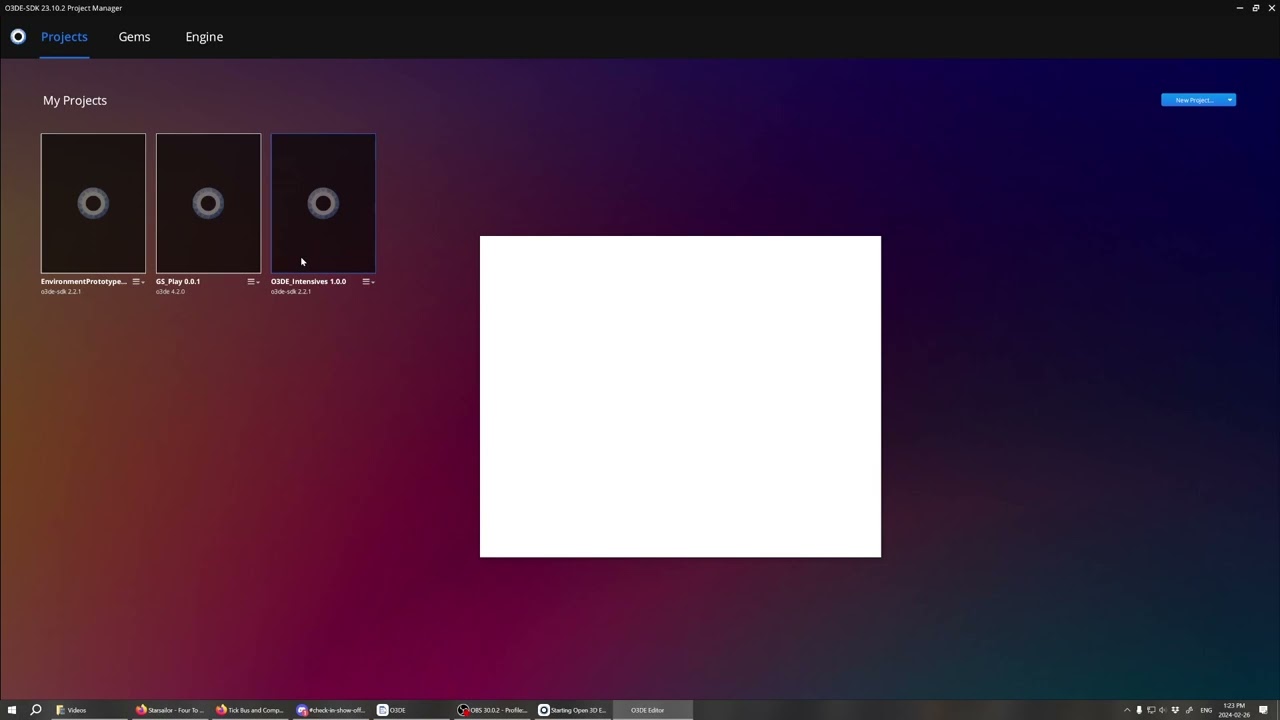Screen dimensions: 1280x720
Task: Open the O3DE document taskbar item
Action: point(410,710)
